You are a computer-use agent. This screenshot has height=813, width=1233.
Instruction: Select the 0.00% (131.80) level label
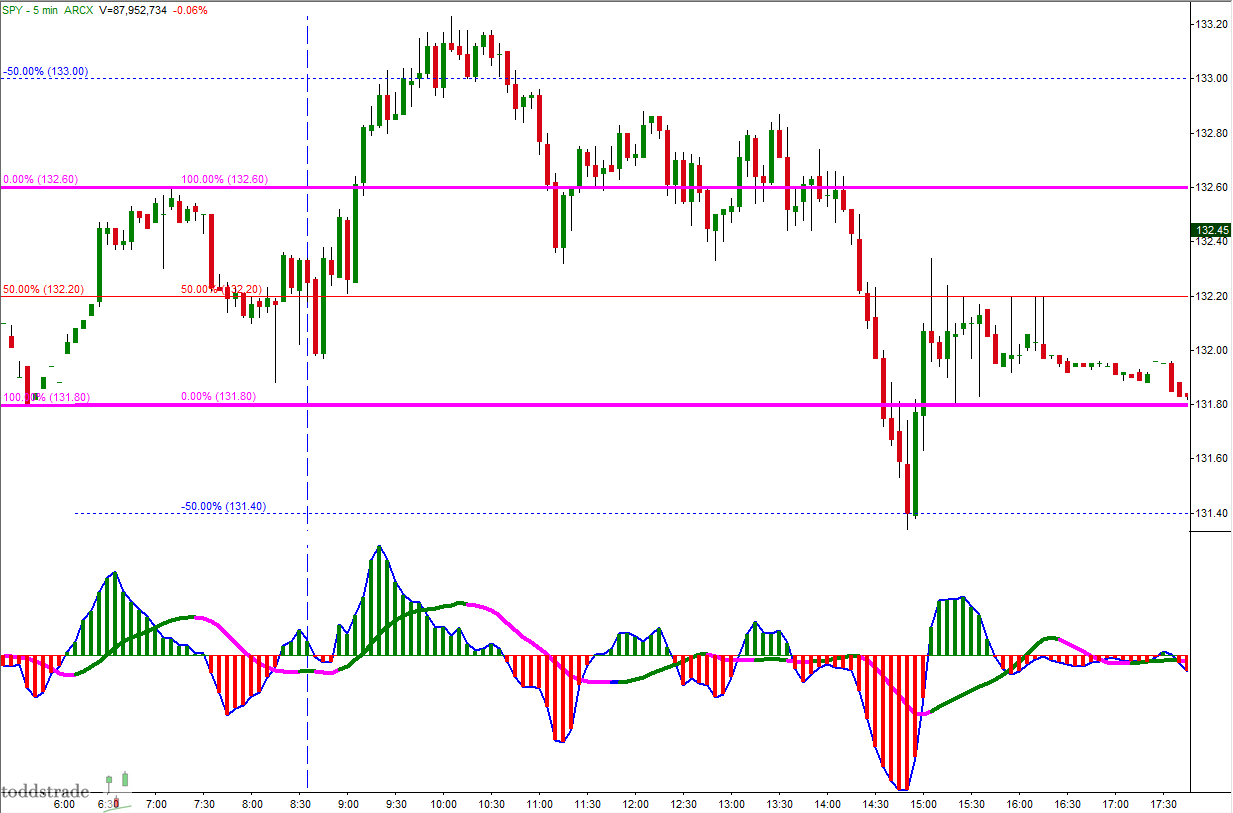(218, 397)
